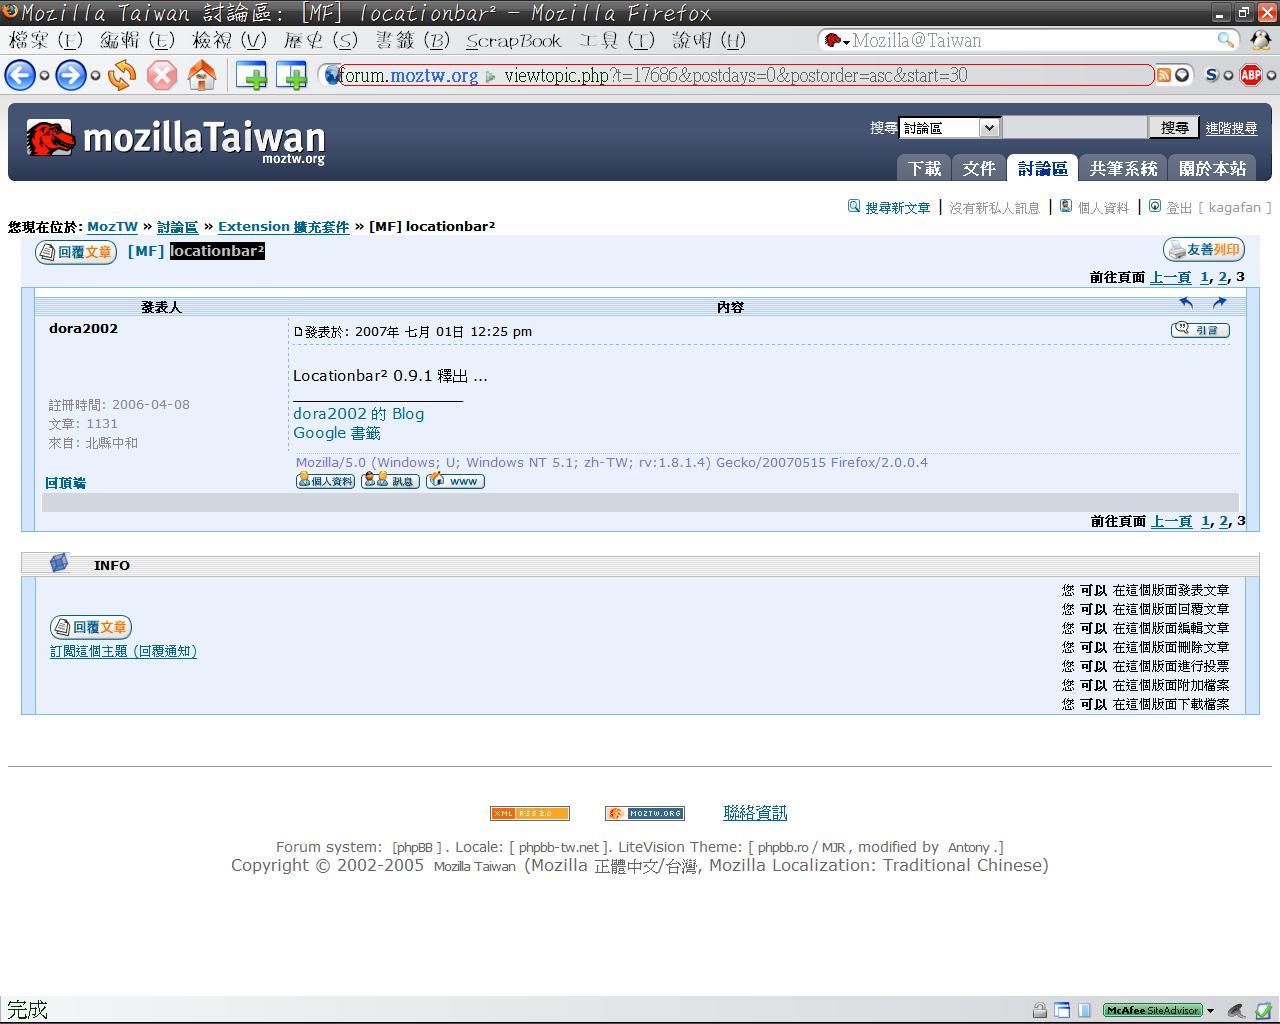The height and width of the screenshot is (1024, 1280).
Task: Click the 引言 quote button on post
Action: [x=1200, y=330]
